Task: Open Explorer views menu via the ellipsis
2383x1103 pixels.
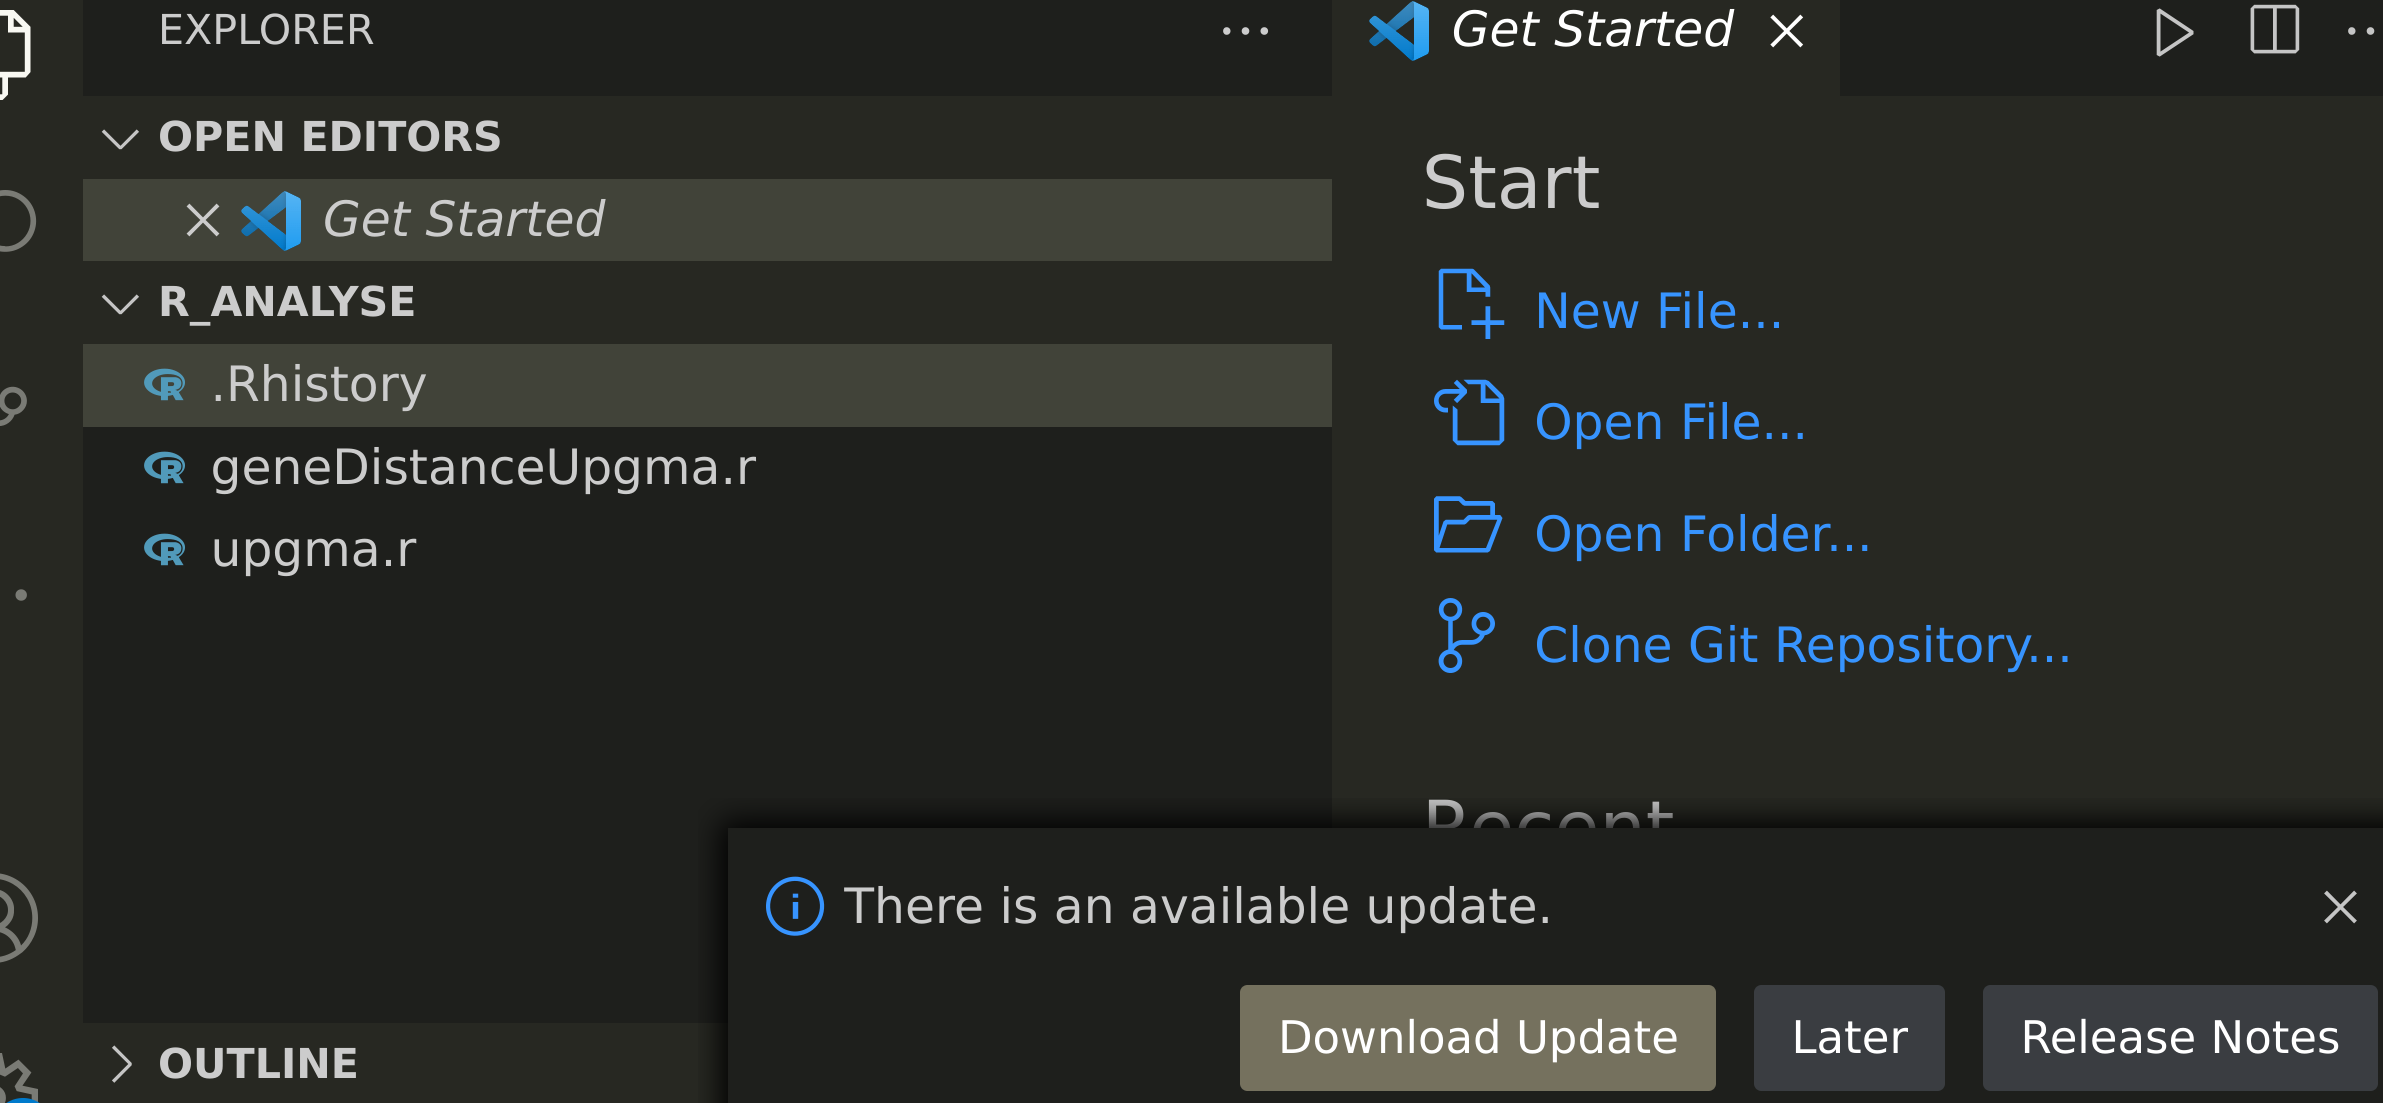Action: pos(1246,31)
